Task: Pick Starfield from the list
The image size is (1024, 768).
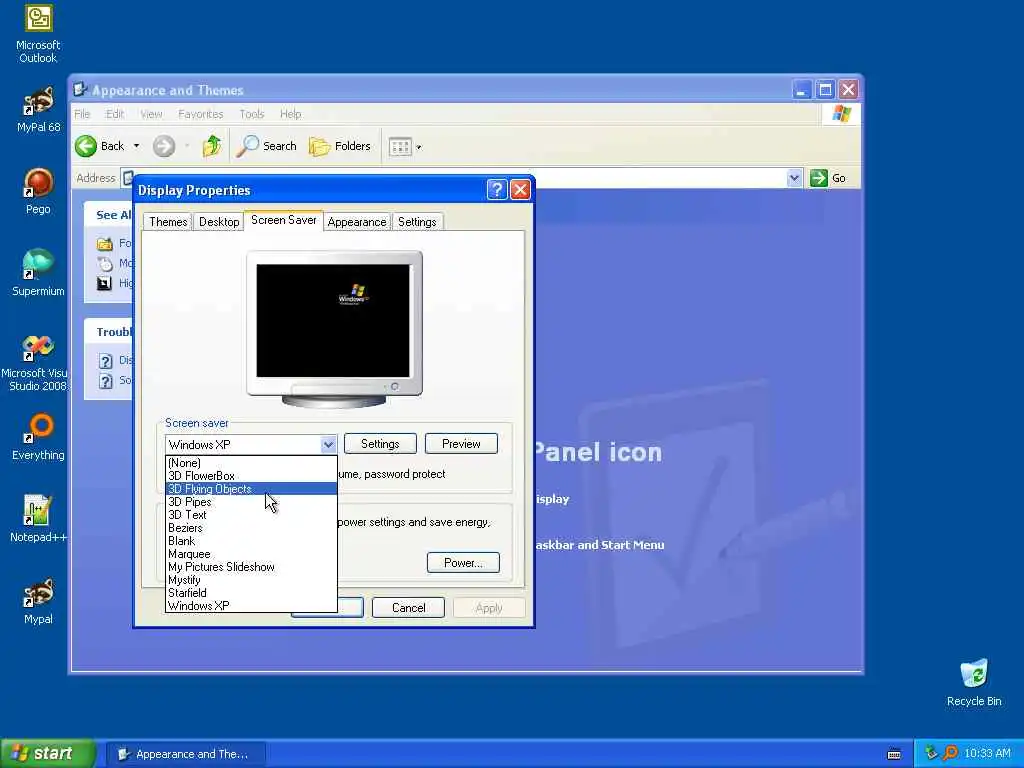Action: click(x=251, y=593)
